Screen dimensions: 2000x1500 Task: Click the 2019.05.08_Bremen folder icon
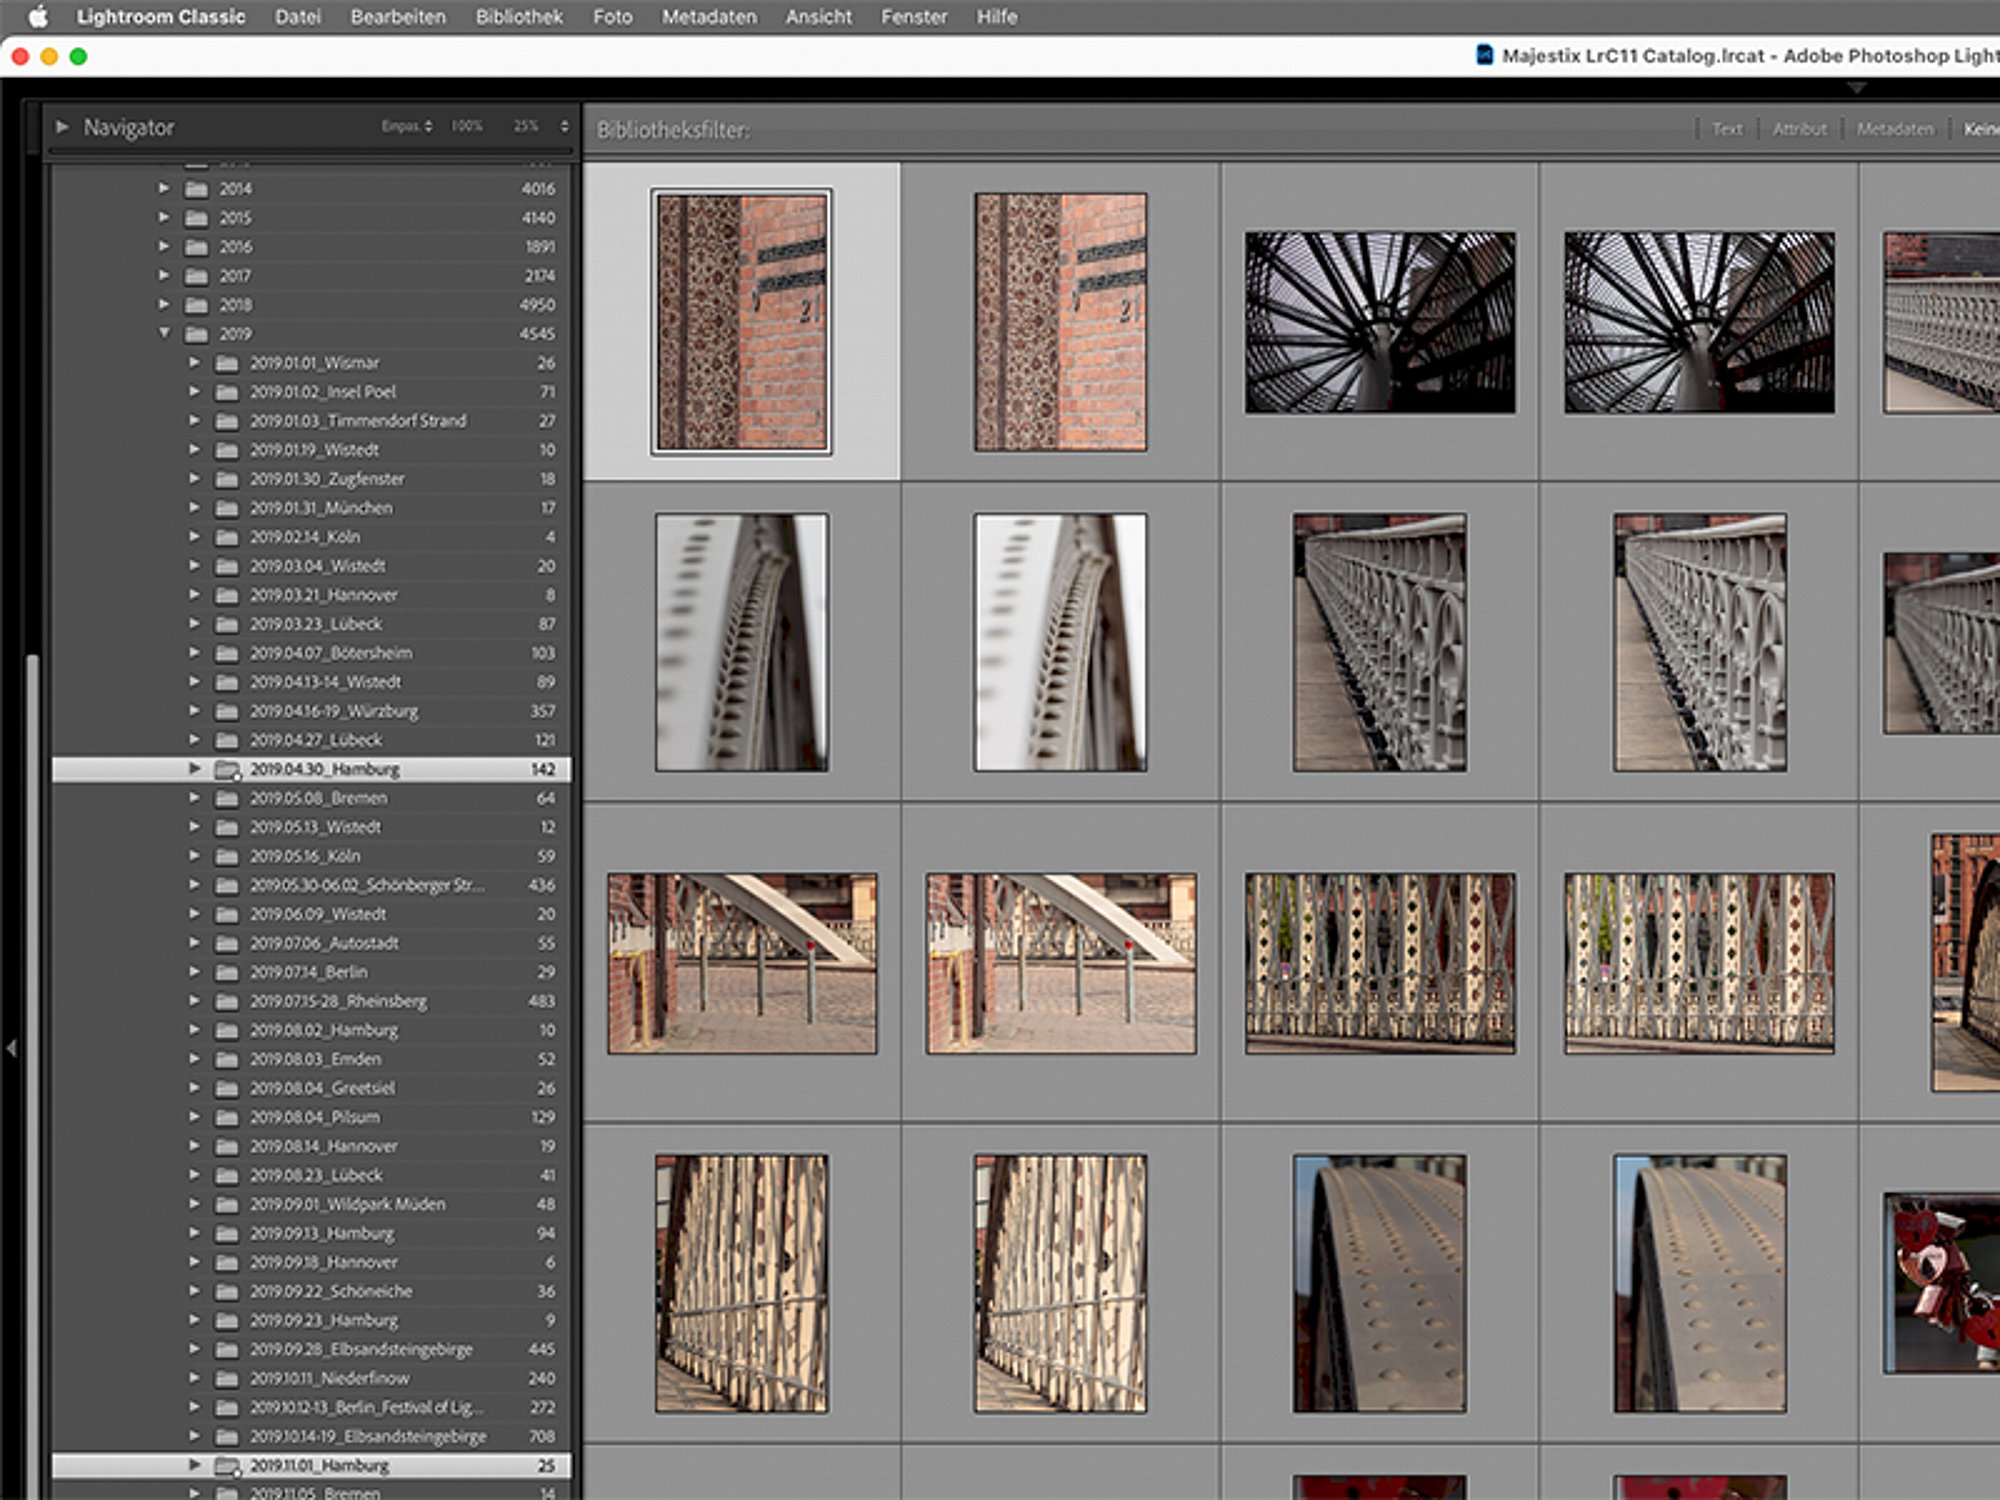pyautogui.click(x=227, y=798)
